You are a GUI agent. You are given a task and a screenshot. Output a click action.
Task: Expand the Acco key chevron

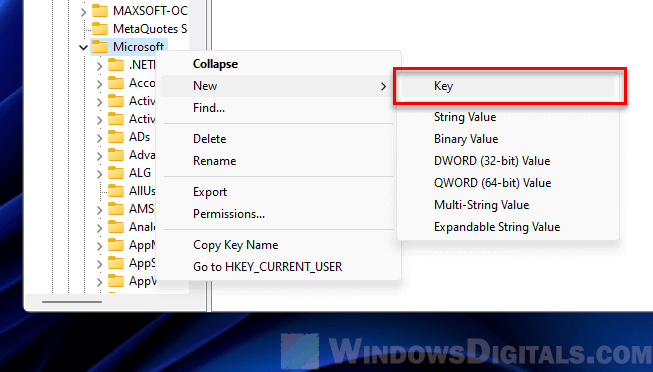[100, 84]
